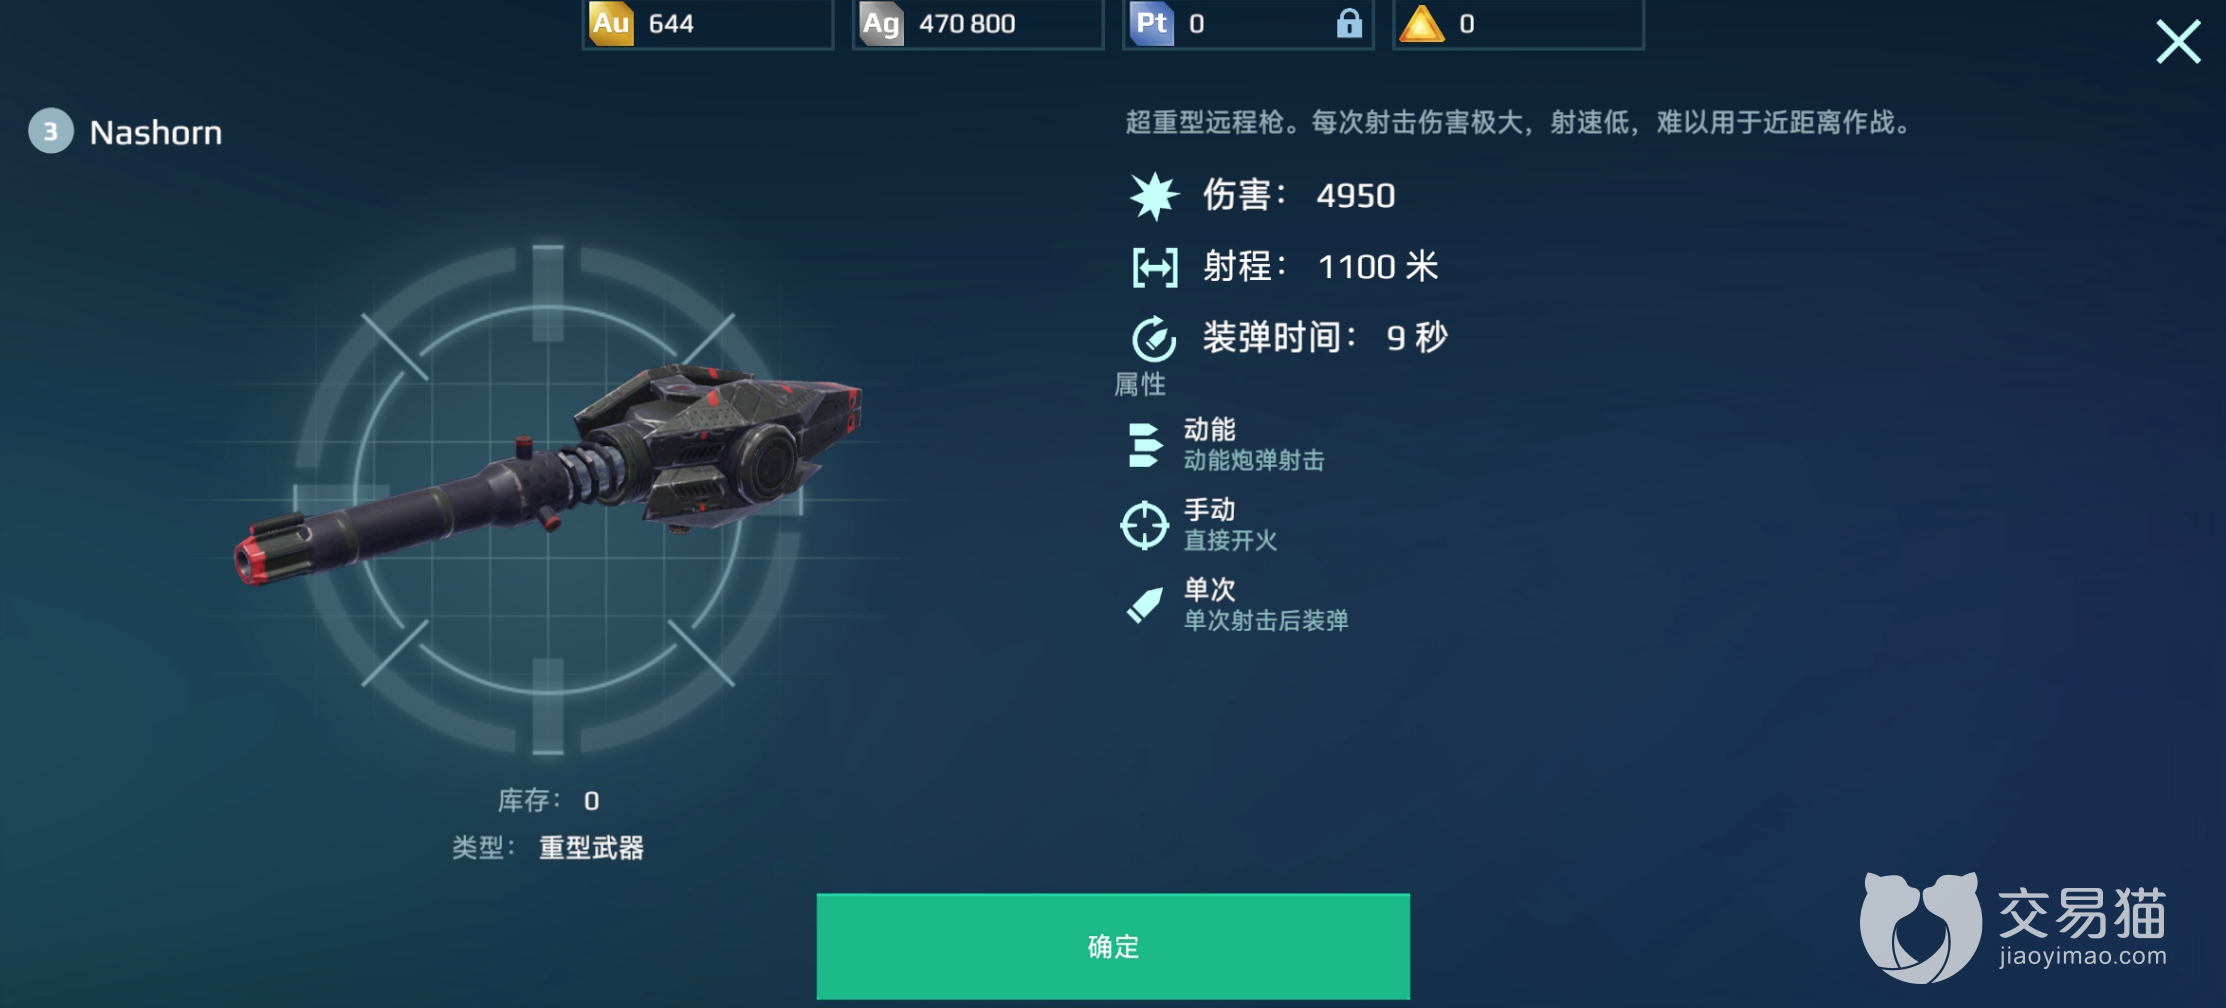Click the Nashorn weapon name
Image resolution: width=2226 pixels, height=1008 pixels.
[156, 133]
